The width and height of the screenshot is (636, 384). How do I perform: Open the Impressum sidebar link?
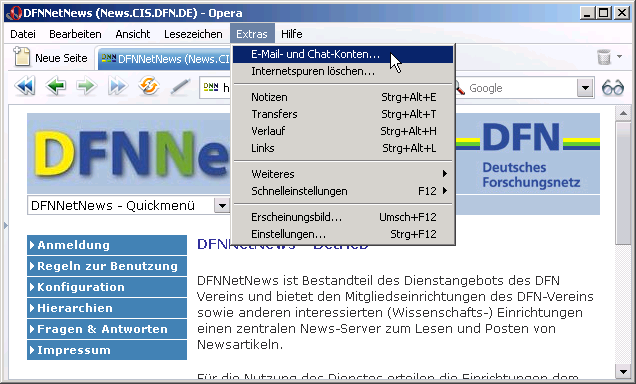point(107,350)
